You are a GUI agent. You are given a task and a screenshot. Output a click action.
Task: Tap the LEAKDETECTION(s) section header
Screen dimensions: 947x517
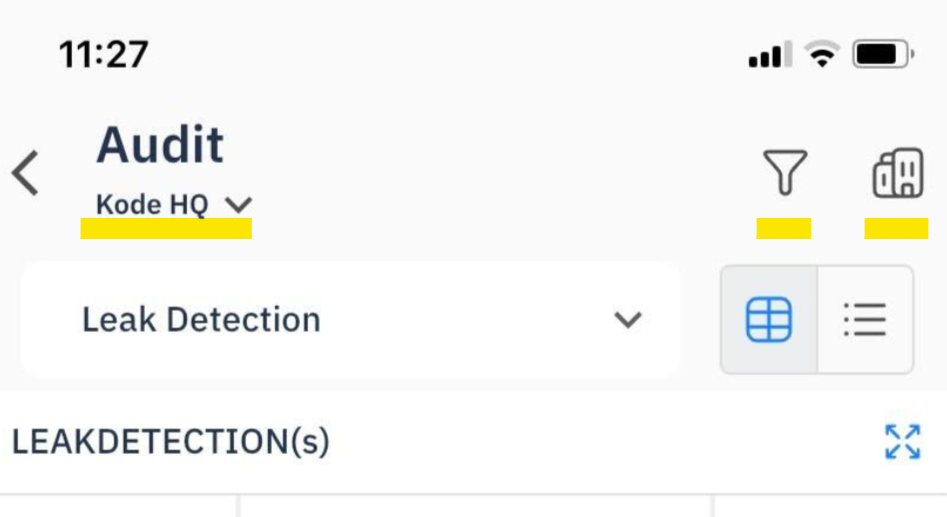click(170, 441)
